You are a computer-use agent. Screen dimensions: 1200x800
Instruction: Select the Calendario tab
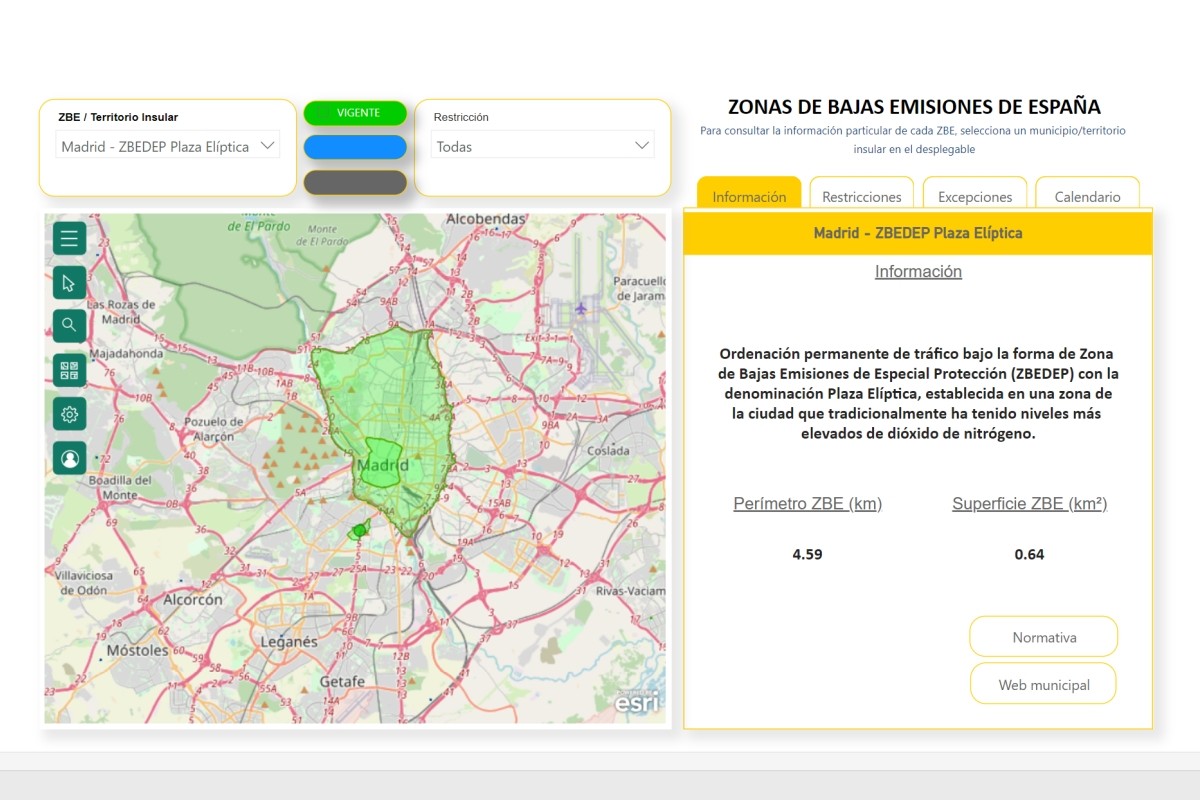(x=1087, y=196)
